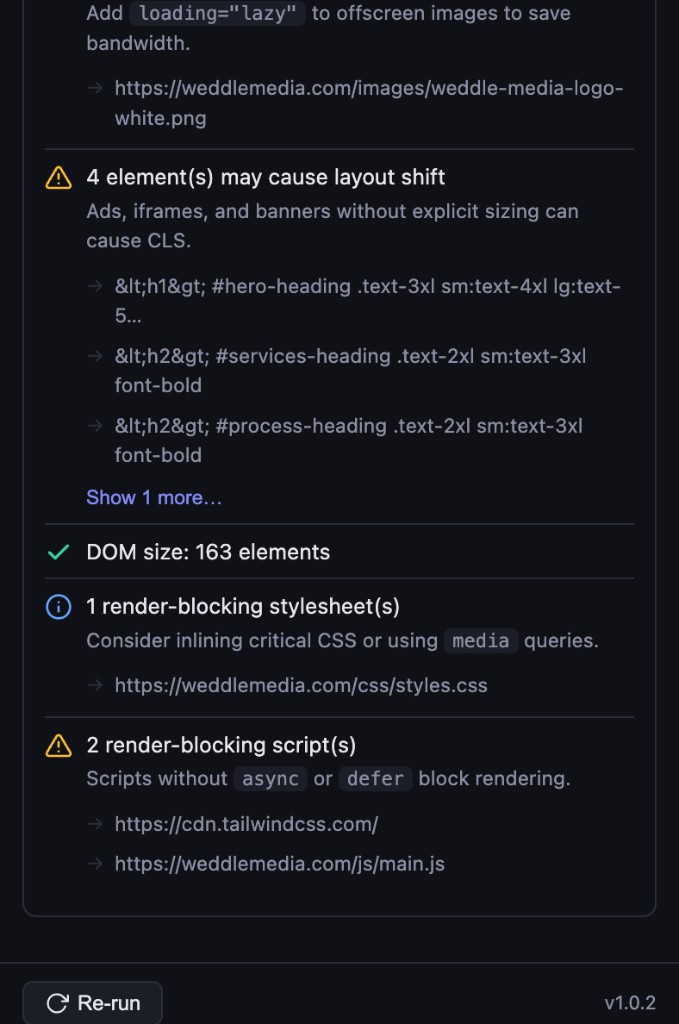The width and height of the screenshot is (679, 1024).
Task: Click the arrow icon beside main.js
Action: coord(95,864)
